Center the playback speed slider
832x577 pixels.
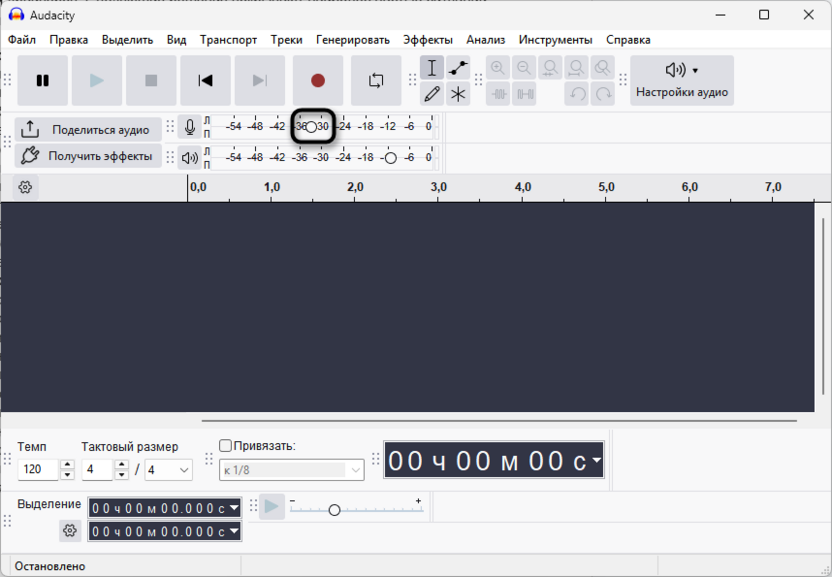[335, 510]
